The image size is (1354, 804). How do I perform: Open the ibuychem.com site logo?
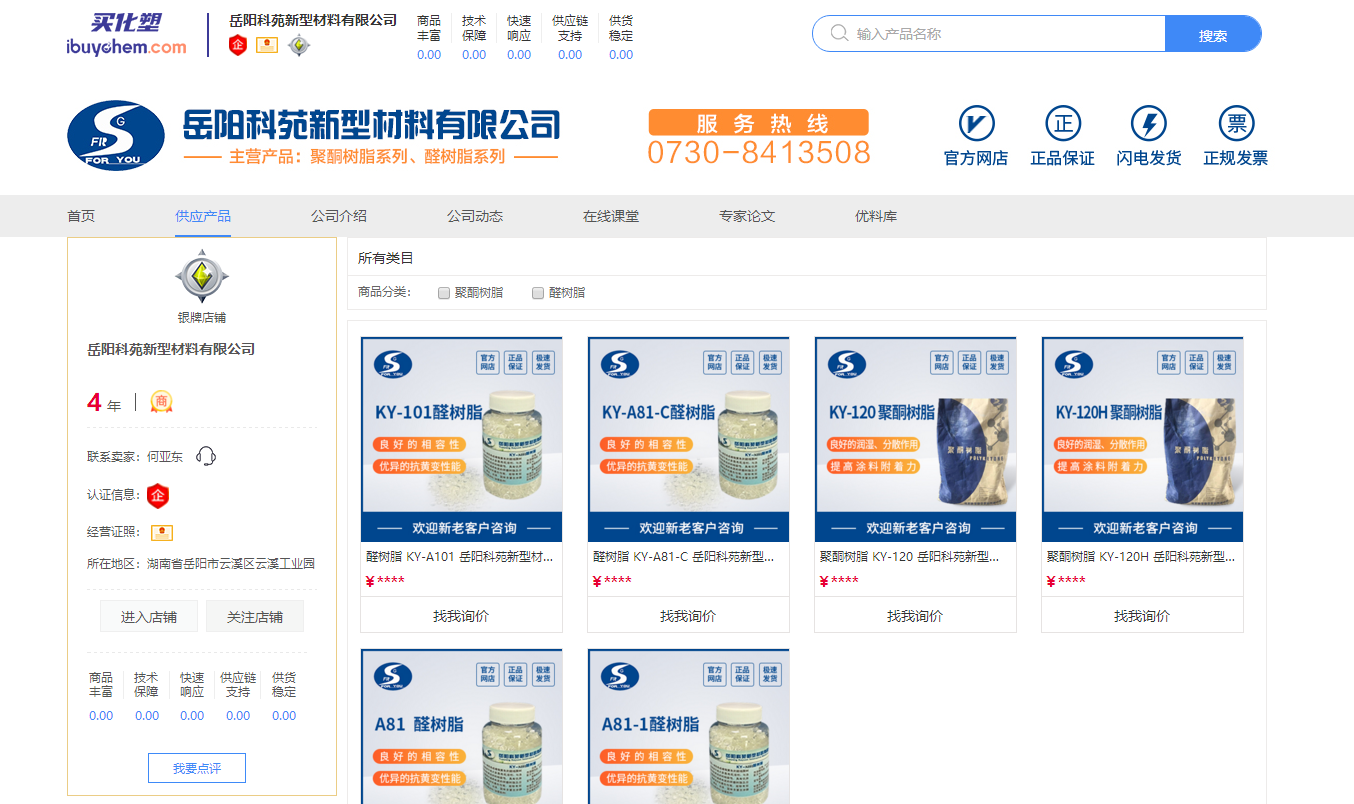point(126,35)
